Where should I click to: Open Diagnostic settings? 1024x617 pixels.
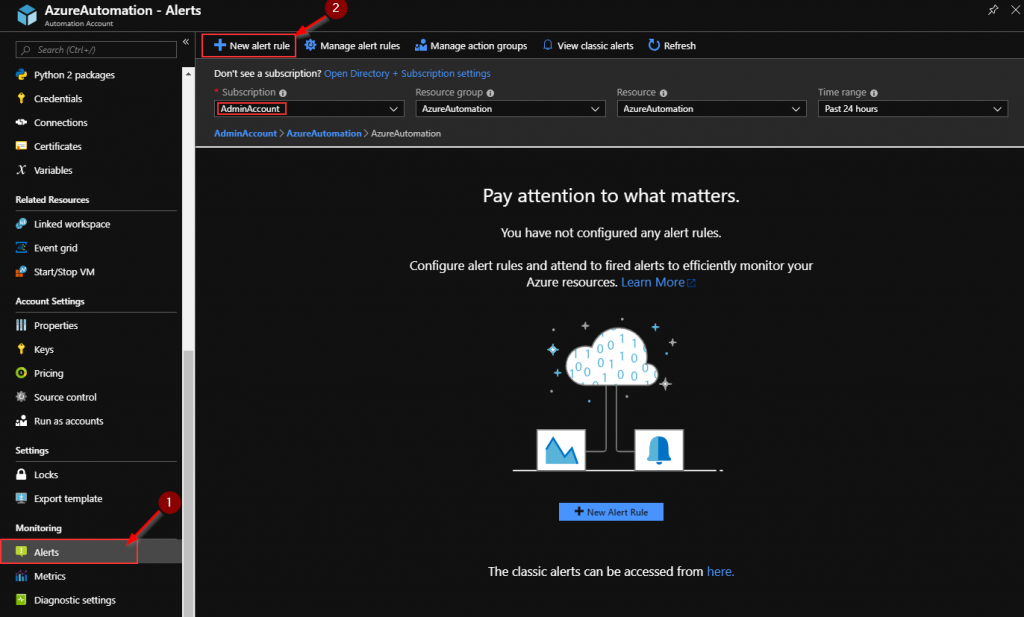pyautogui.click(x=75, y=600)
